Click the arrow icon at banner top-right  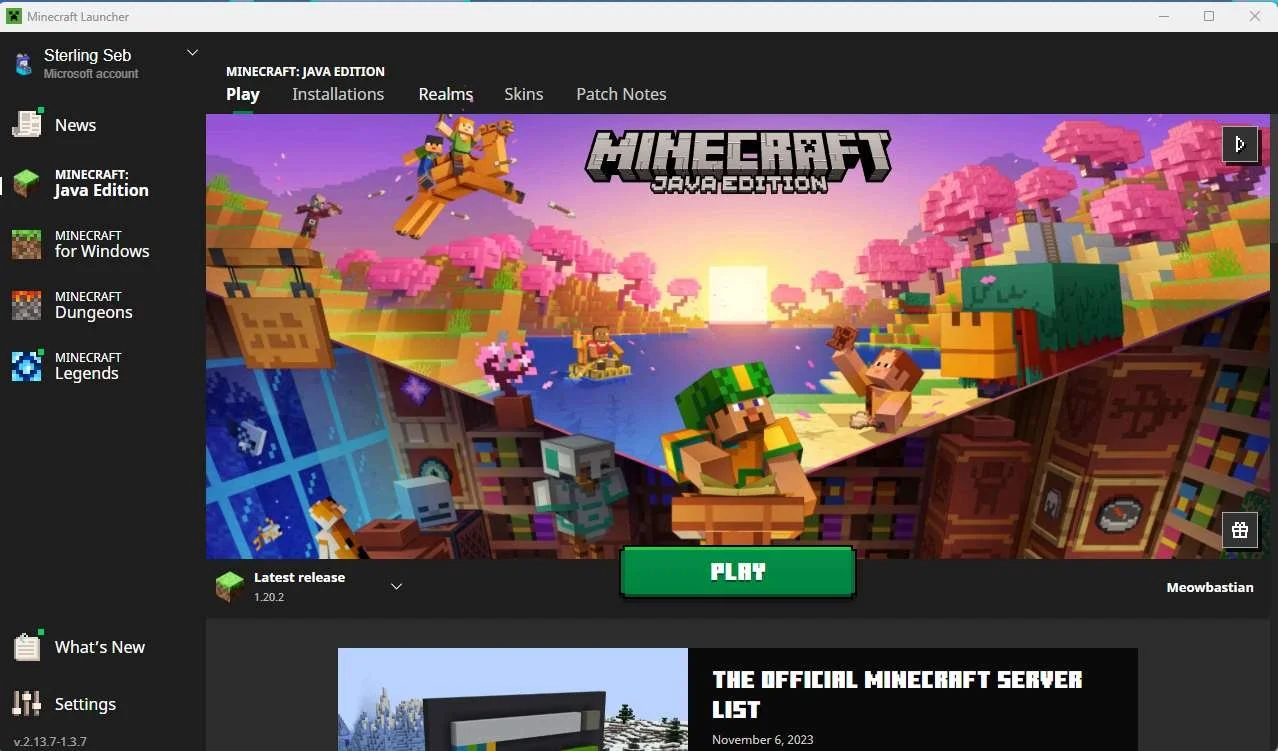1240,144
